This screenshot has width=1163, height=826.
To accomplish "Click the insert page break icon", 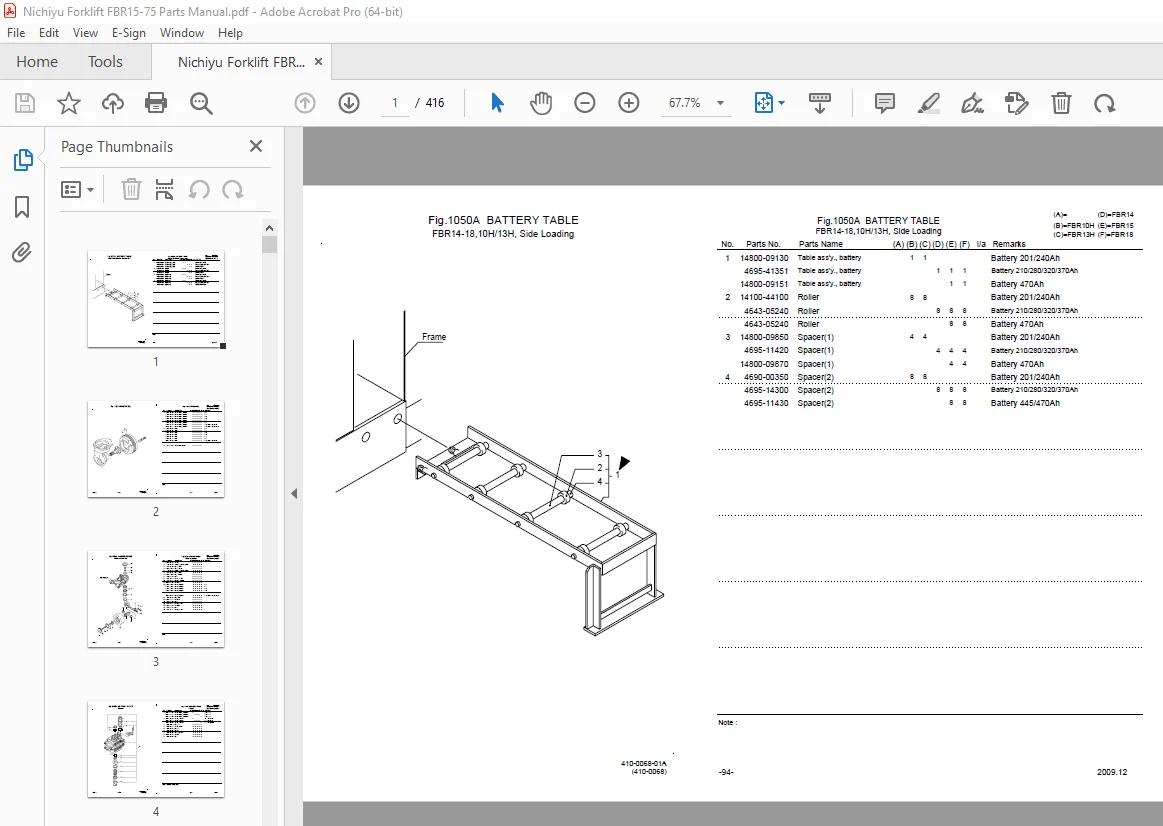I will pos(164,190).
